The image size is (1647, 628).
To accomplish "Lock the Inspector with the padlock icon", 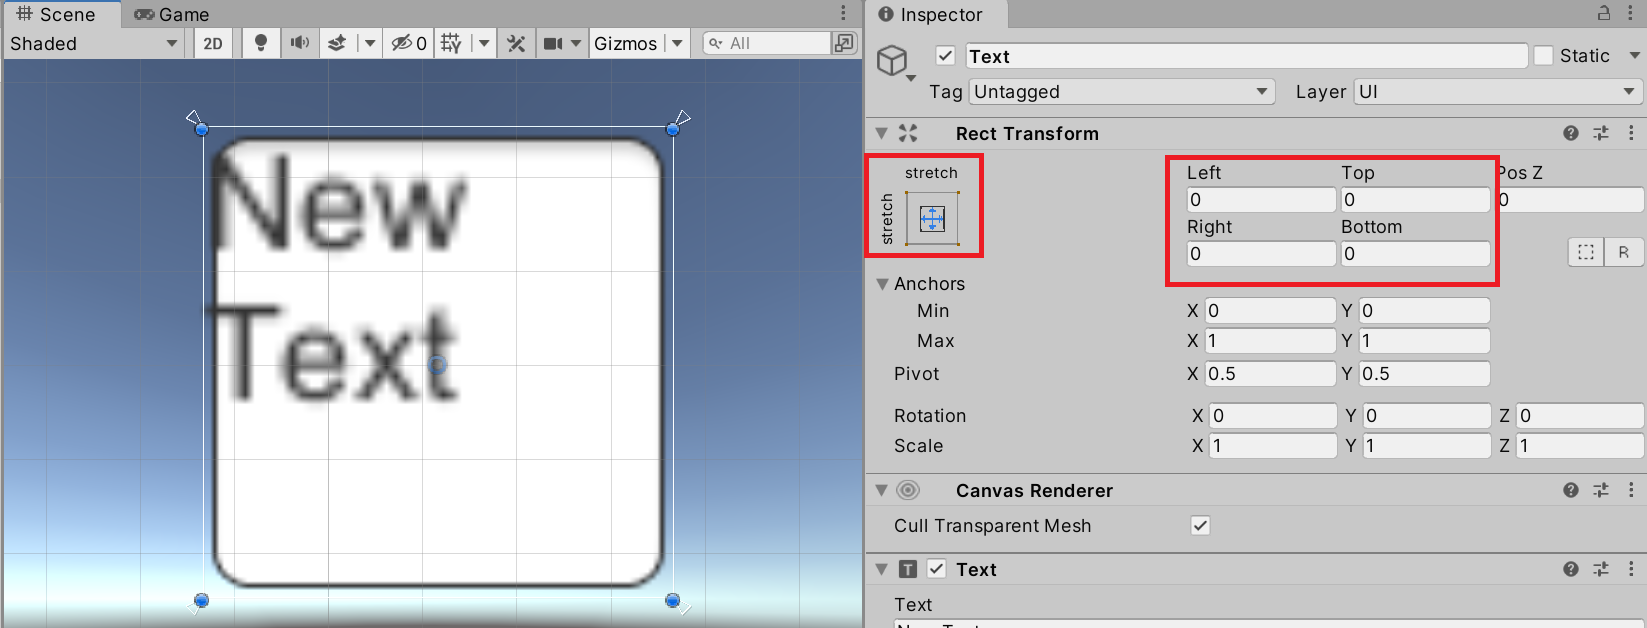I will pos(1604,14).
